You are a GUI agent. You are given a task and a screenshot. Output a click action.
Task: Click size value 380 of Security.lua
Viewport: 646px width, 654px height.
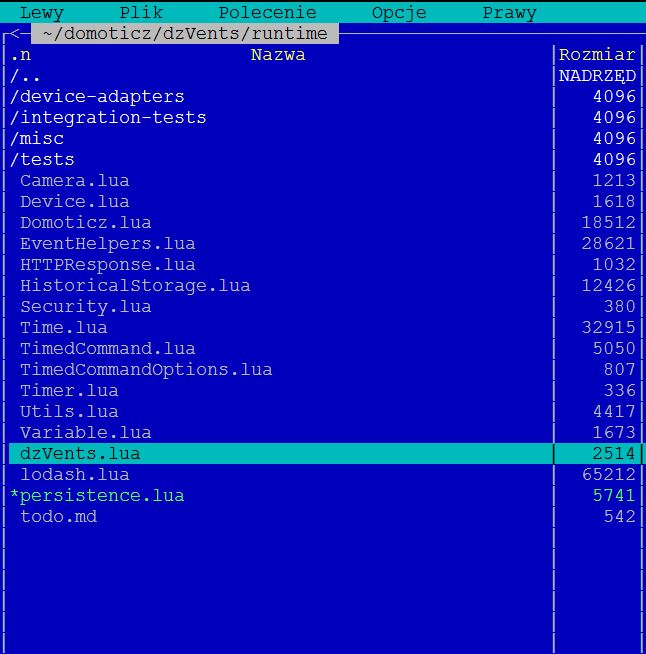click(619, 307)
